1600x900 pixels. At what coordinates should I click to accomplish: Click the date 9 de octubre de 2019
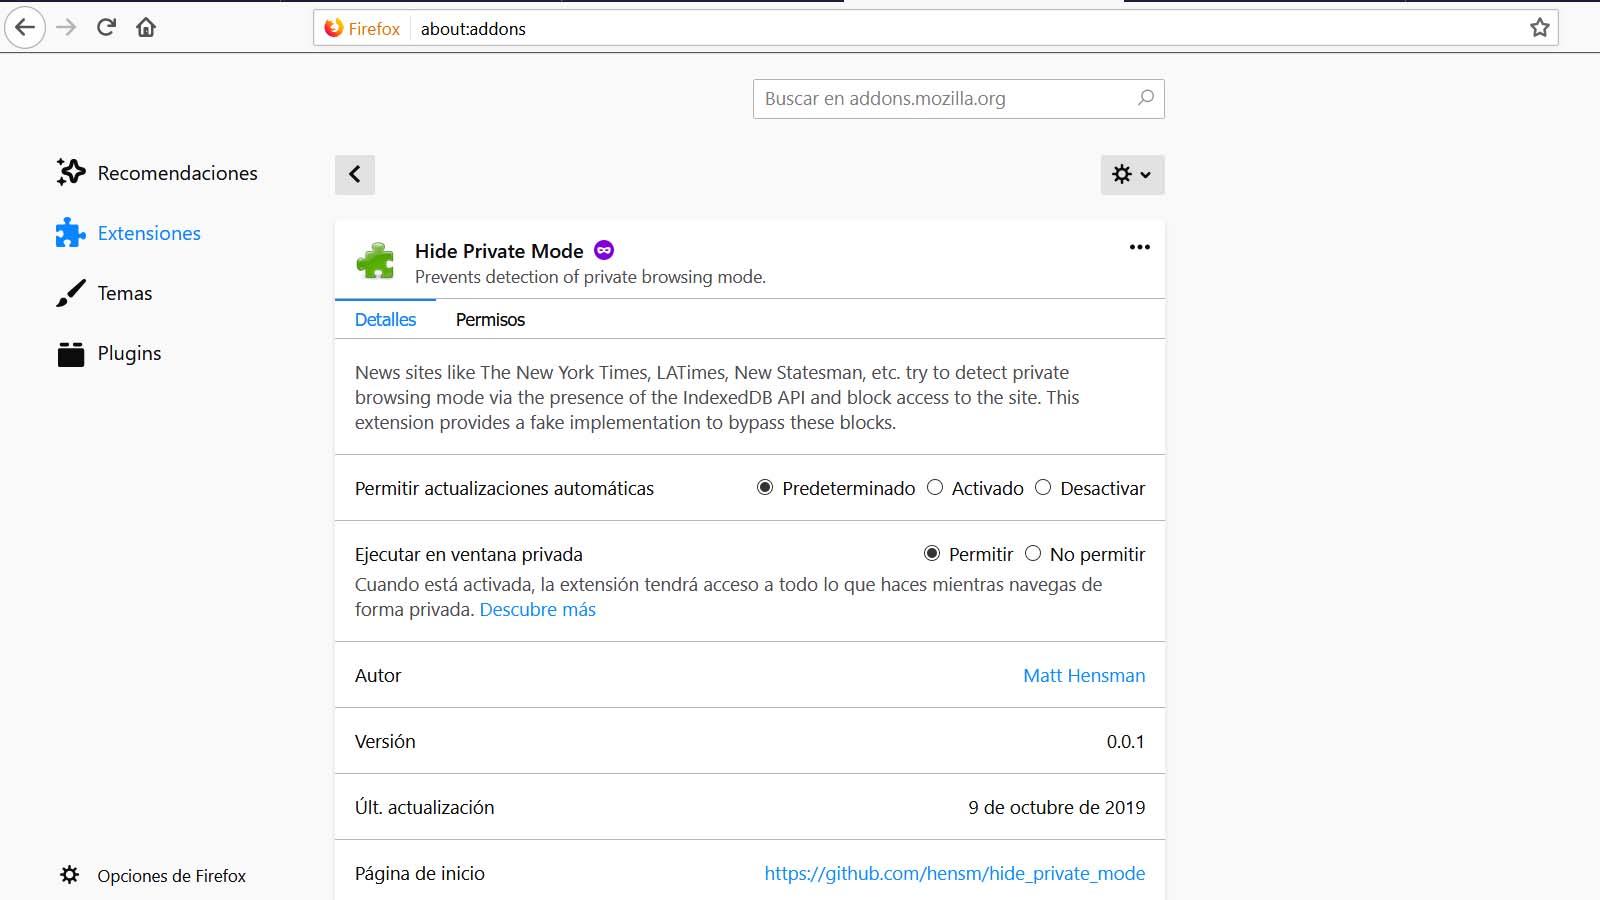[x=1057, y=808]
